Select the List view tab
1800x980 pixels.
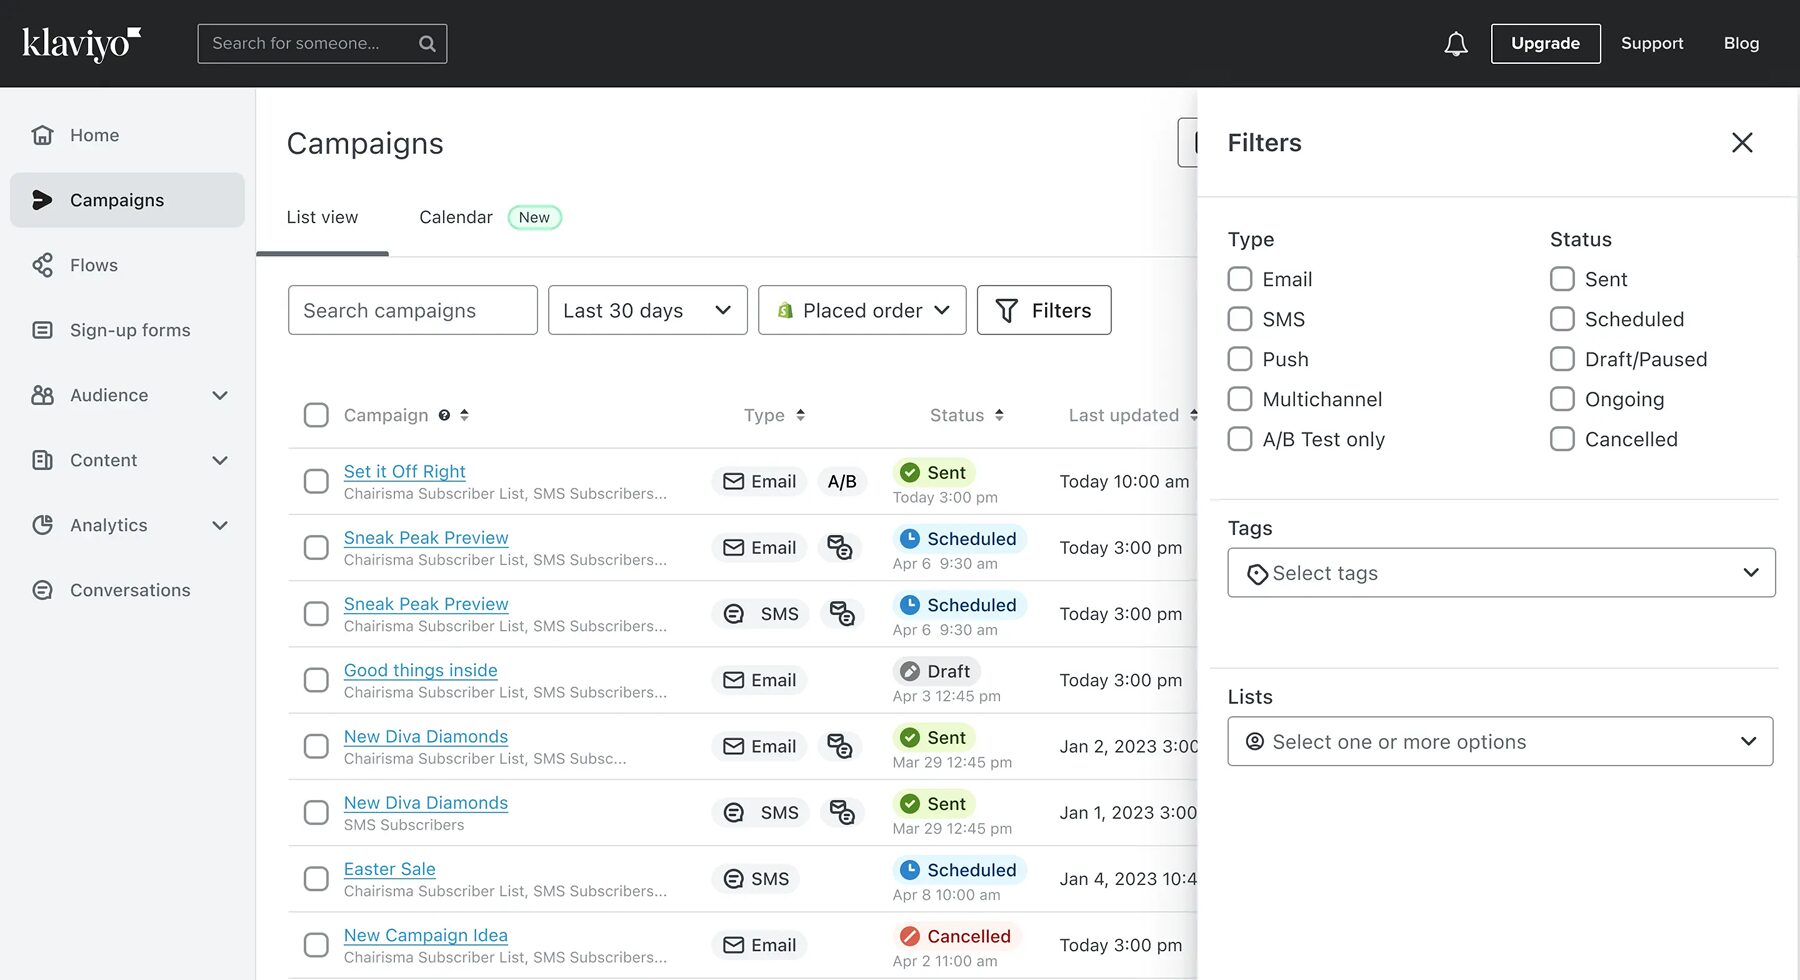click(322, 217)
